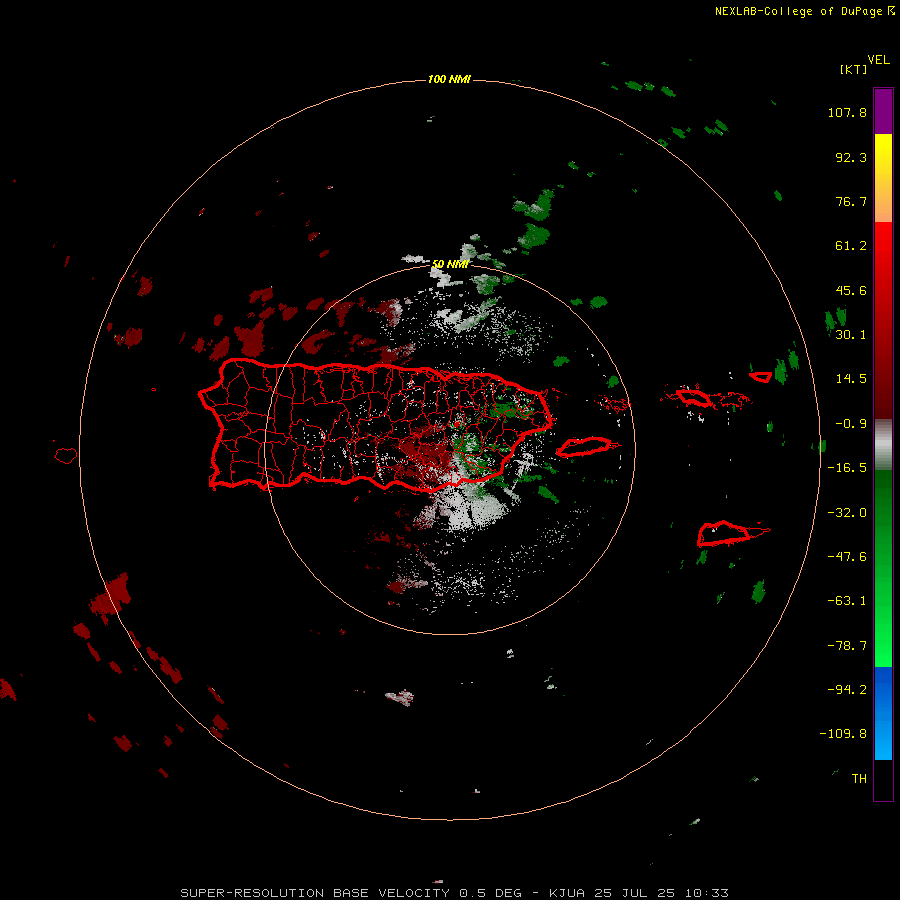The height and width of the screenshot is (900, 900).
Task: Click the NEXLAB-College of DuPage credit text
Action: coord(804,11)
